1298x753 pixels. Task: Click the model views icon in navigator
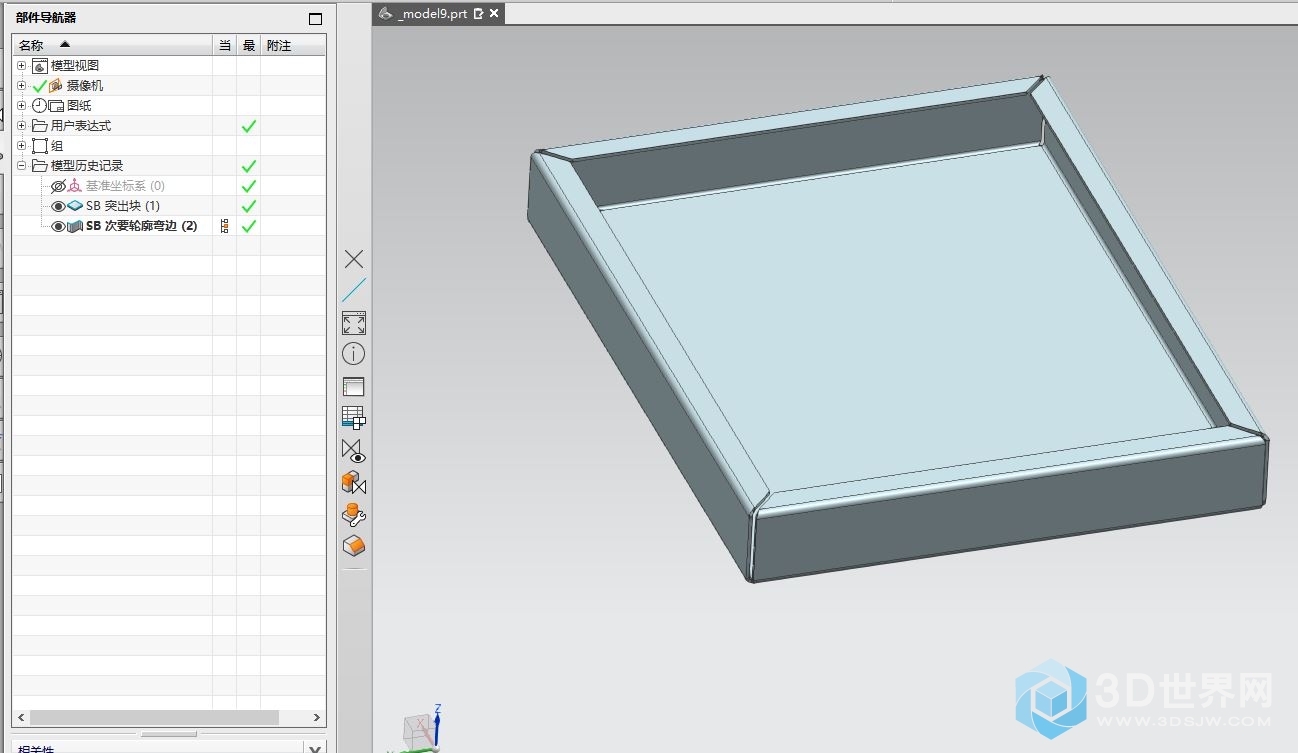click(40, 66)
